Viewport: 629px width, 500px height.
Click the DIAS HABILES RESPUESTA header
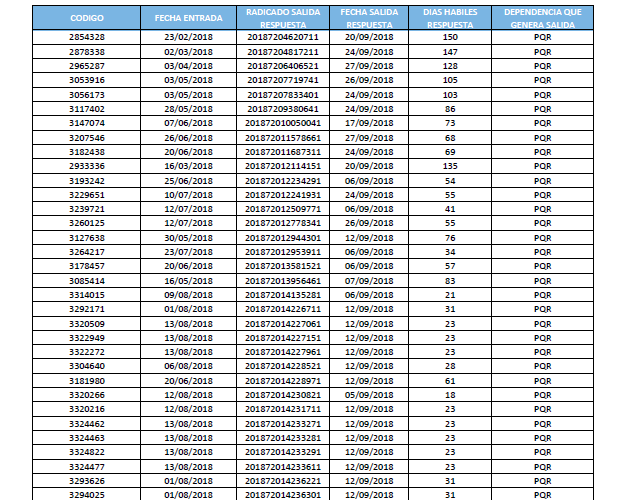450,18
